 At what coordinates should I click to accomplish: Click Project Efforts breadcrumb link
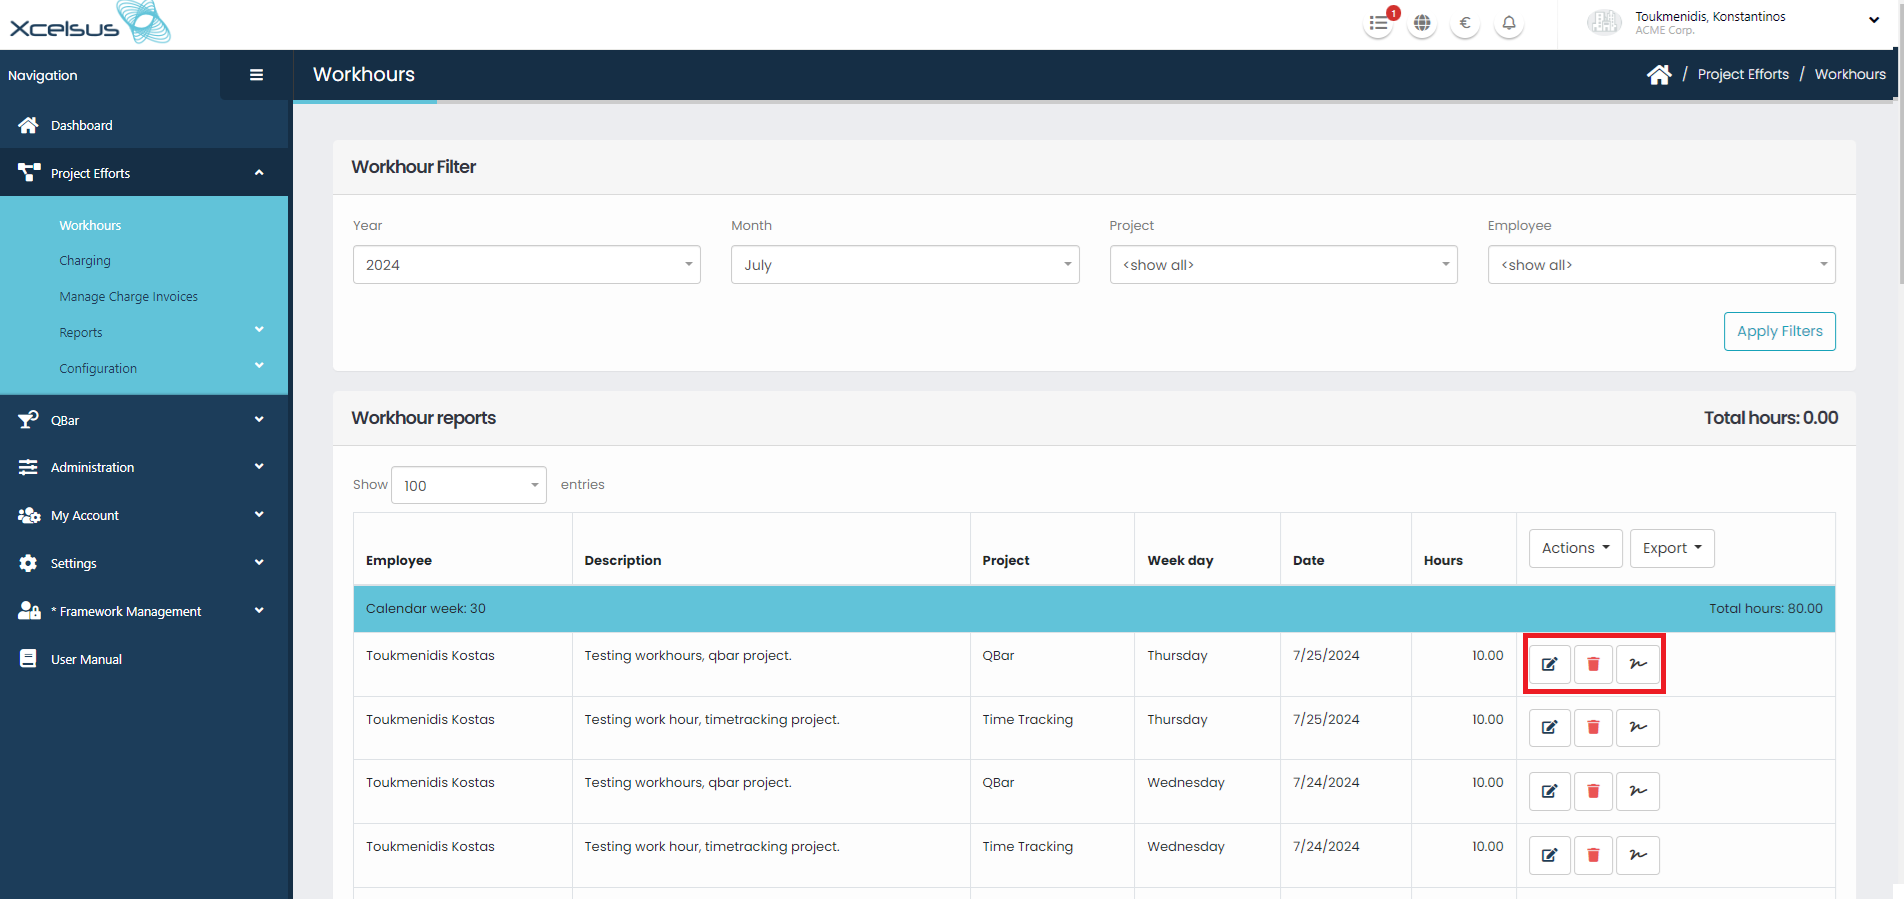(x=1743, y=75)
